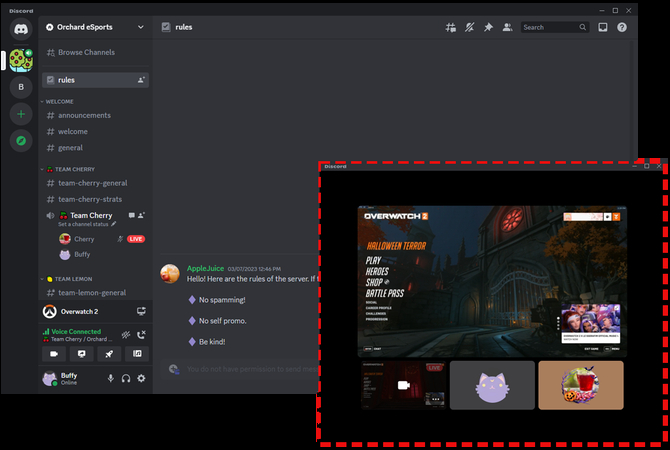670x450 pixels.
Task: Click the Search field in header
Action: coord(555,27)
